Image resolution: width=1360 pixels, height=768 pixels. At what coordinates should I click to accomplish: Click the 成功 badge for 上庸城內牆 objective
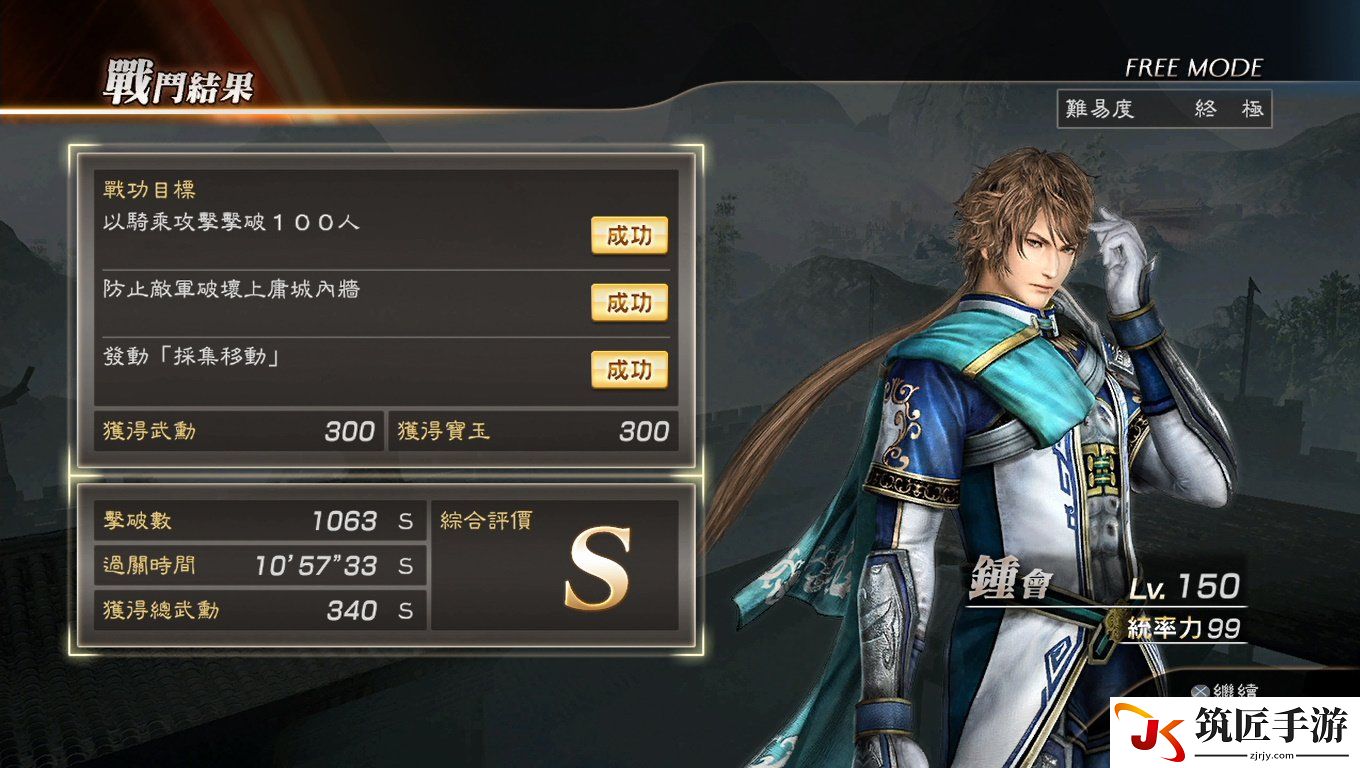point(629,302)
